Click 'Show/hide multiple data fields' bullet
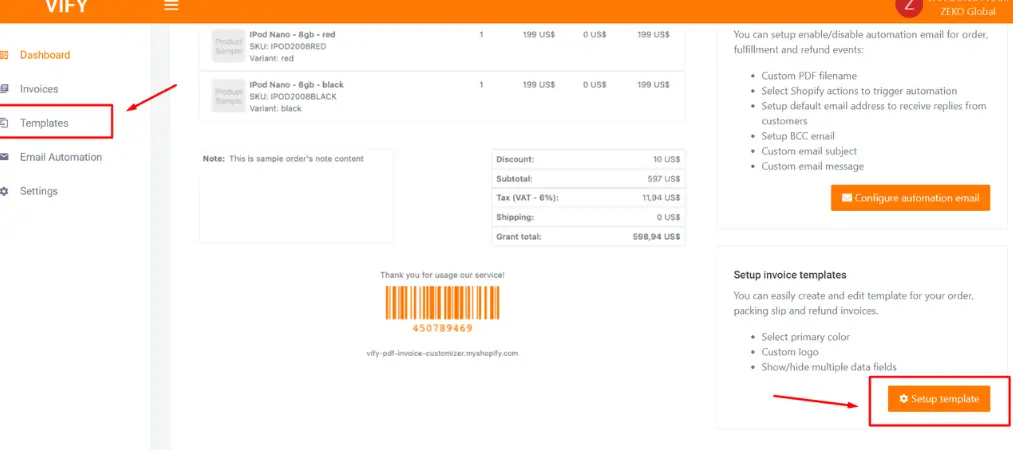 click(x=829, y=367)
